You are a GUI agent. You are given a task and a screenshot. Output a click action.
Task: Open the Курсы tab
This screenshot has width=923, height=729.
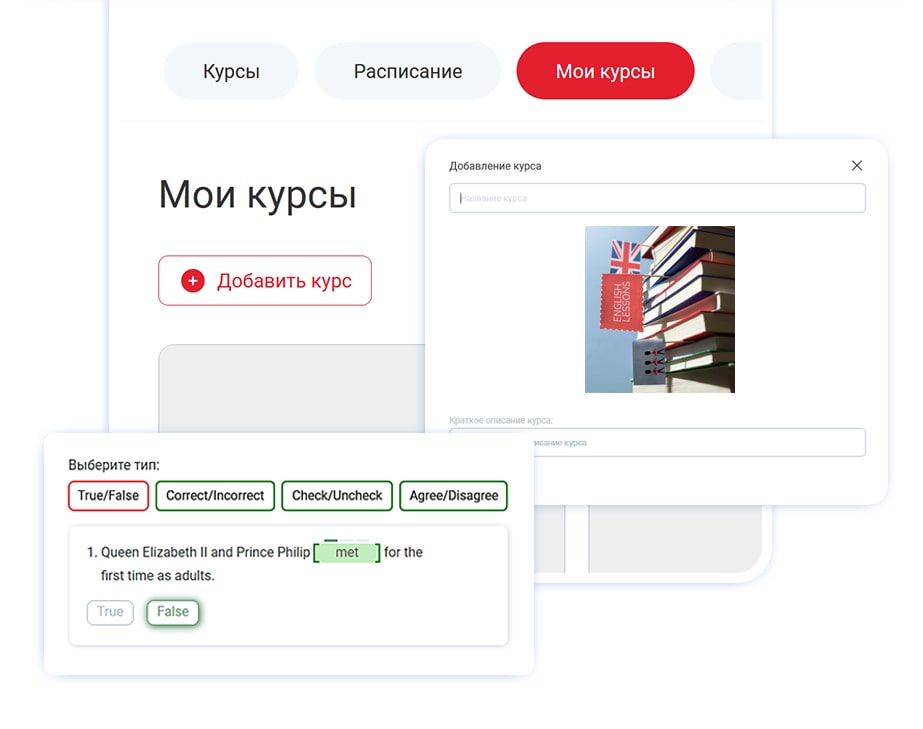231,72
